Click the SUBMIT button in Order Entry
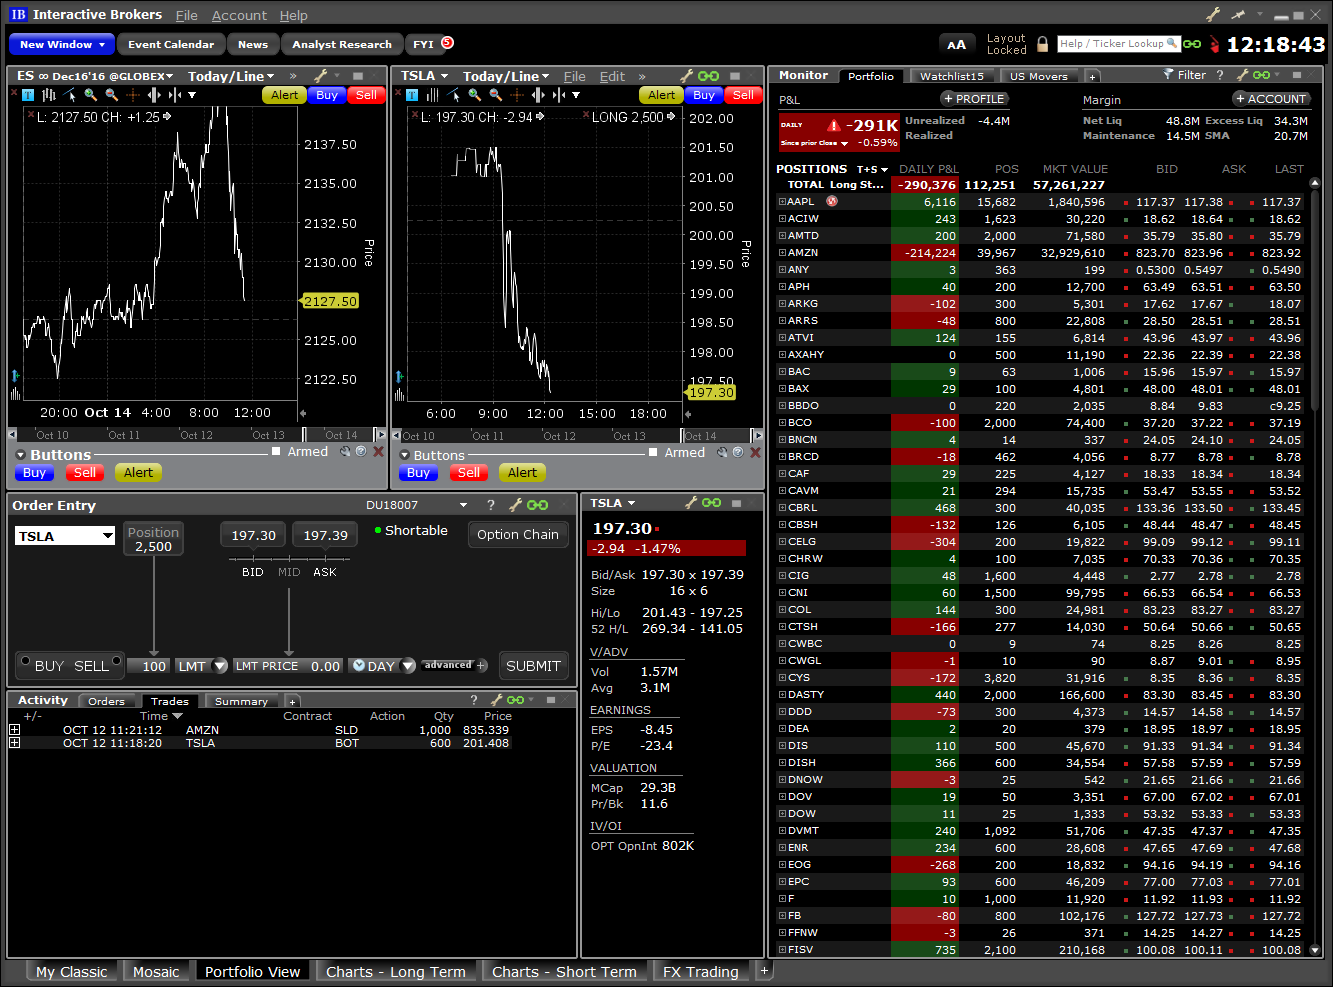The image size is (1333, 987). [x=533, y=665]
